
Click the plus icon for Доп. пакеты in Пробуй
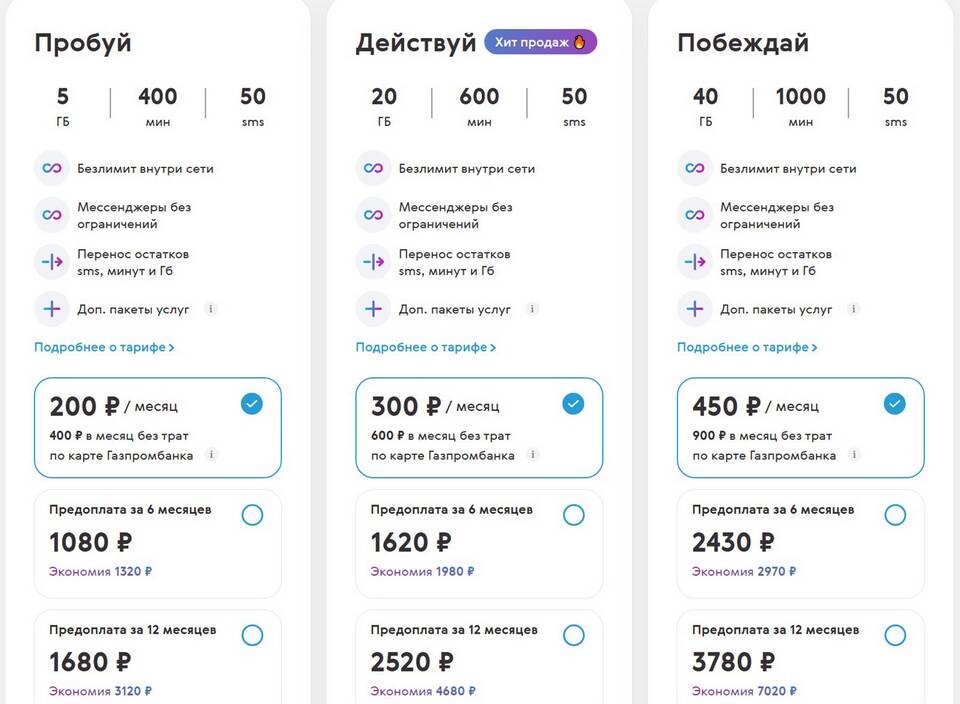51,309
